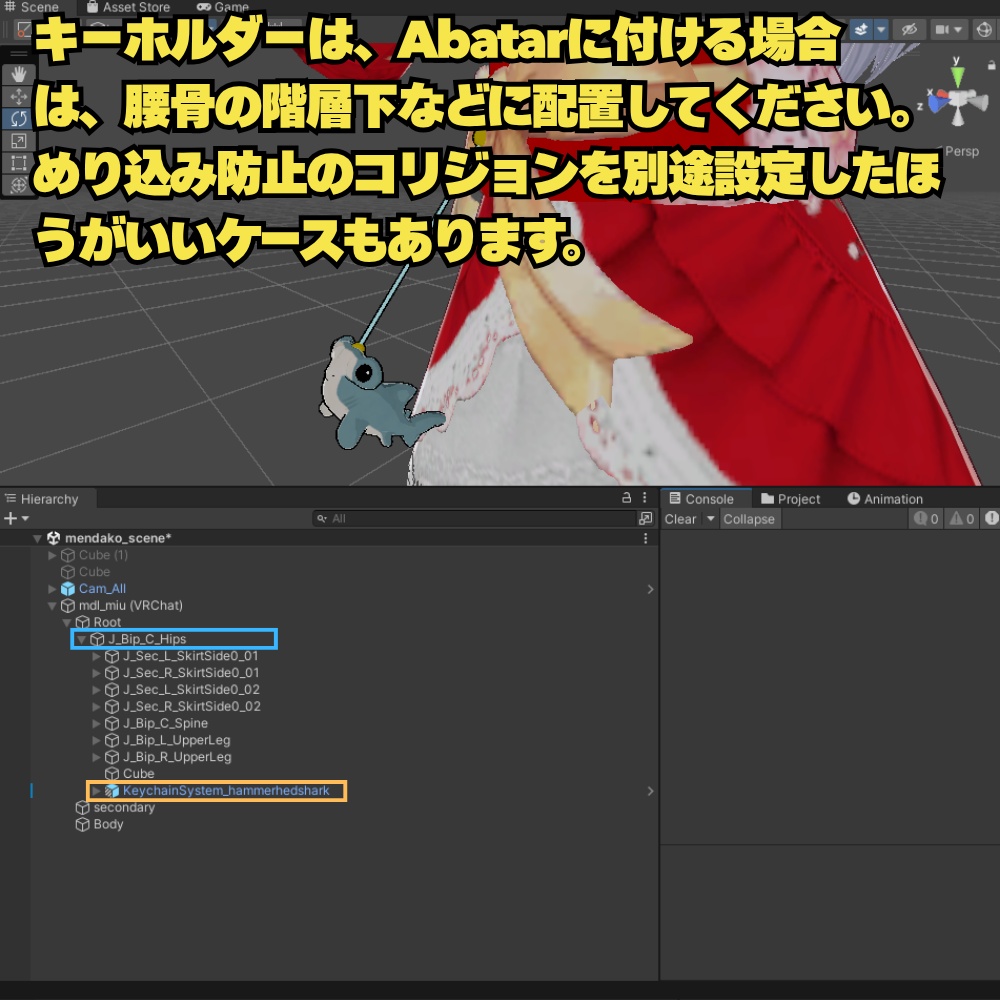Screen dimensions: 1000x1000
Task: Select the Rect transform tool
Action: 18,163
